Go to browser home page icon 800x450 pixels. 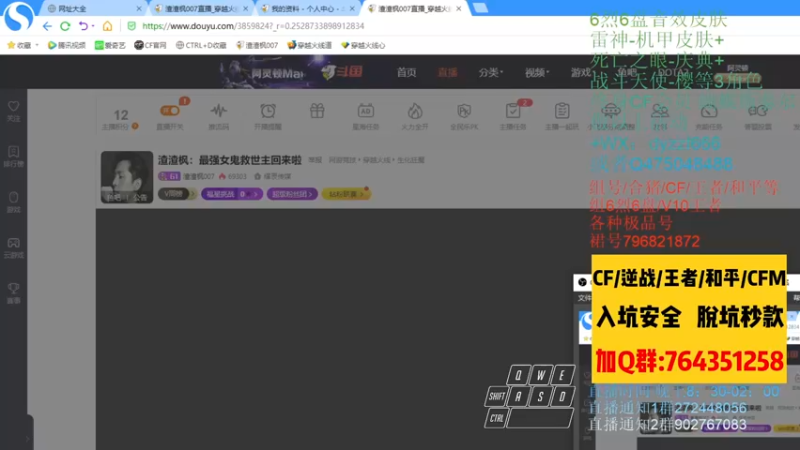pos(107,26)
